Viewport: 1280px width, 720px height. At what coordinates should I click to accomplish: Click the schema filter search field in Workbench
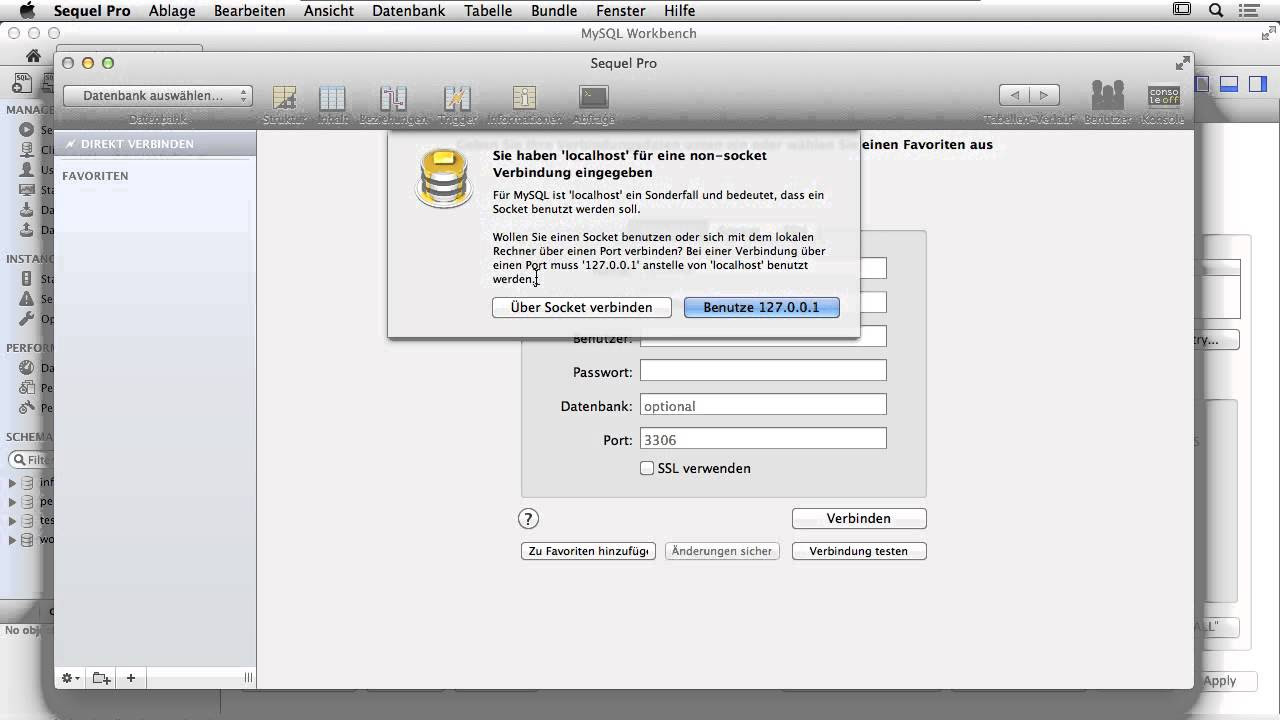(x=30, y=460)
